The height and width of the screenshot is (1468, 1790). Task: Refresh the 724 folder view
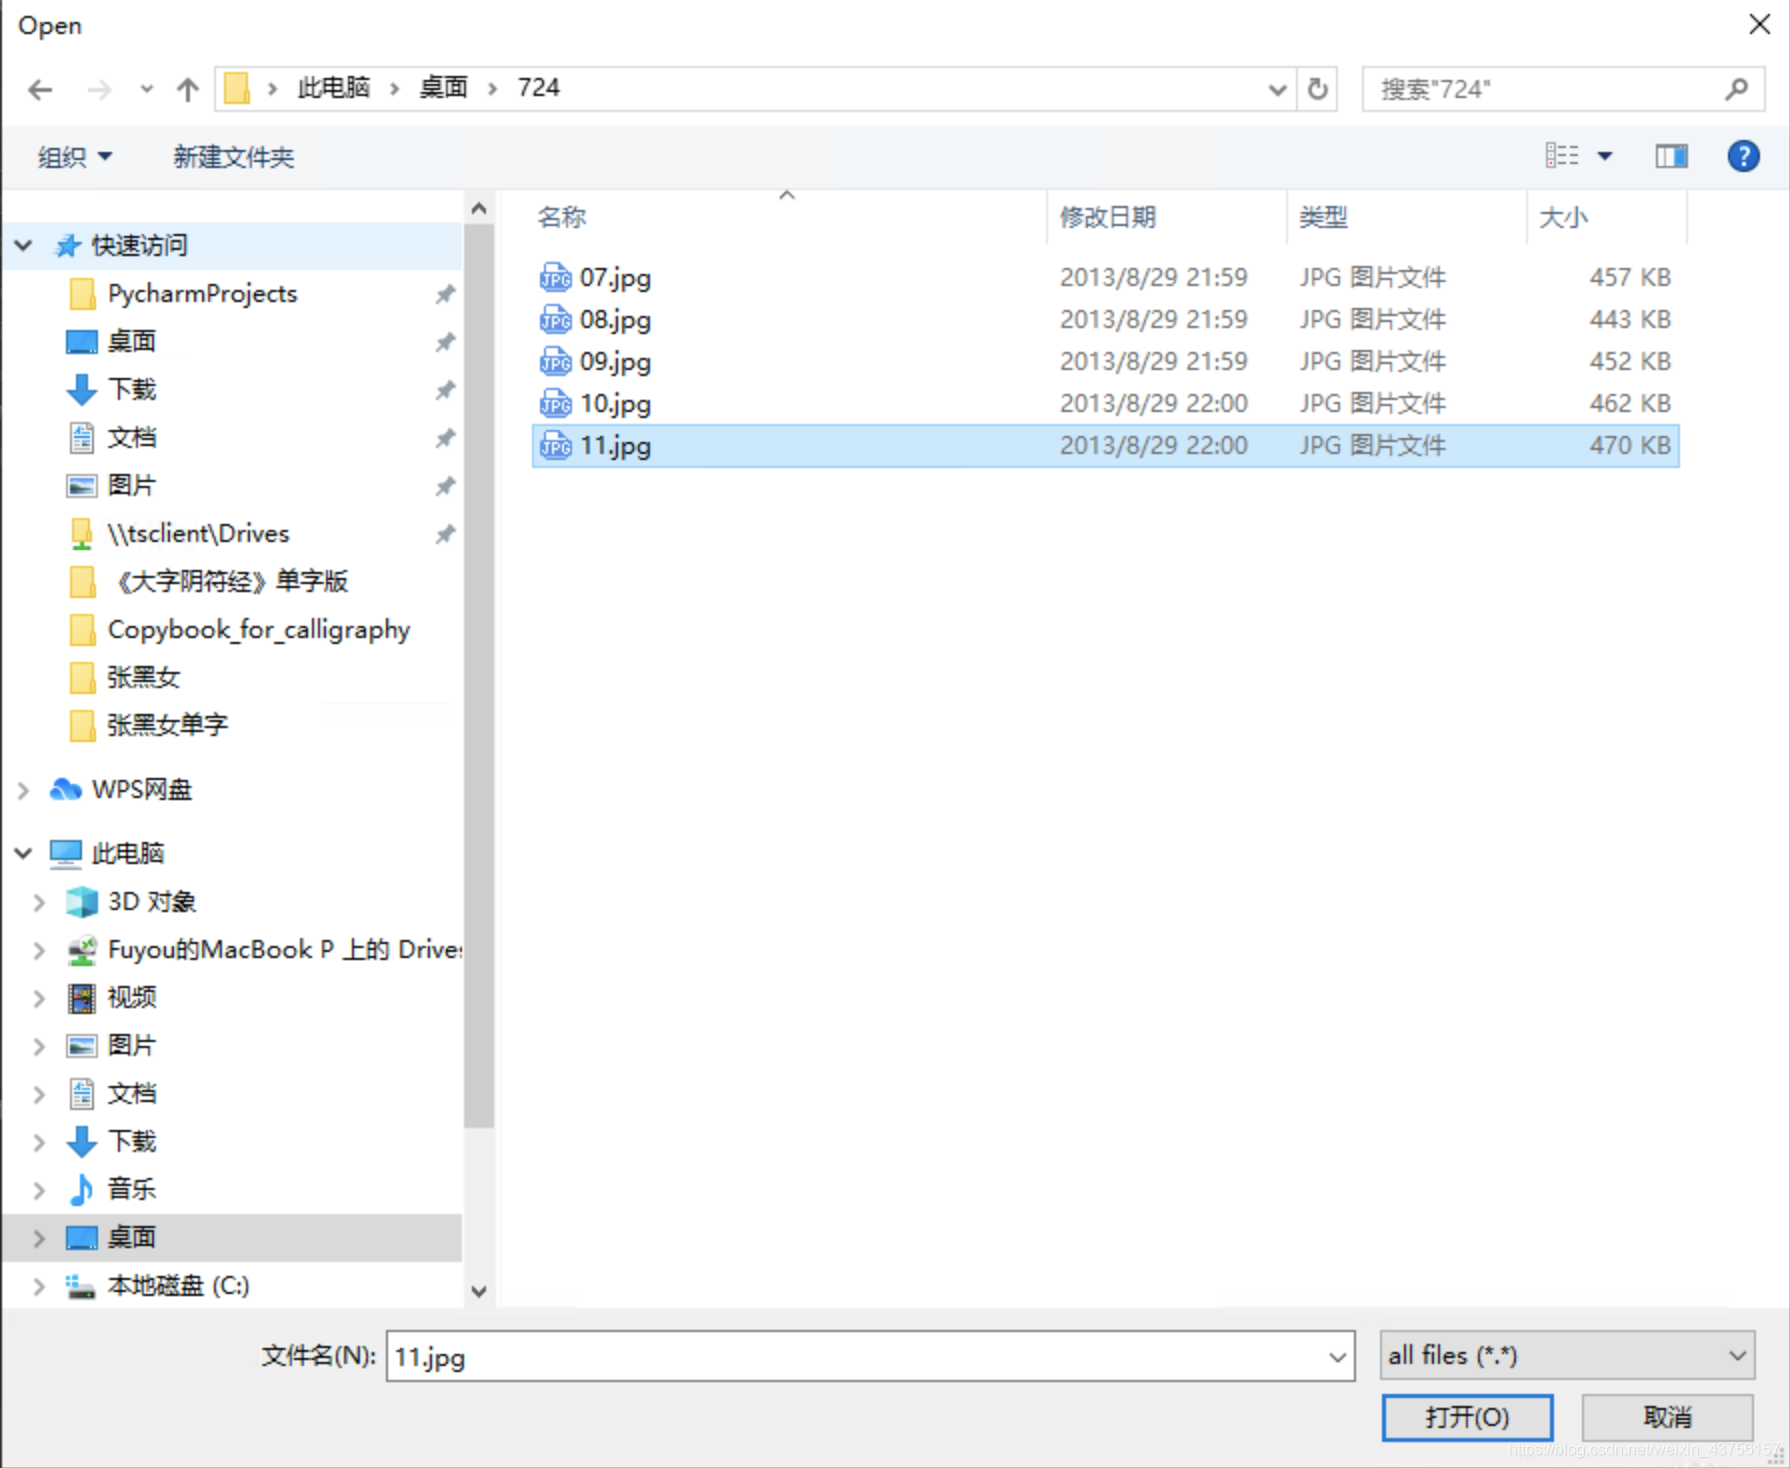click(x=1318, y=89)
